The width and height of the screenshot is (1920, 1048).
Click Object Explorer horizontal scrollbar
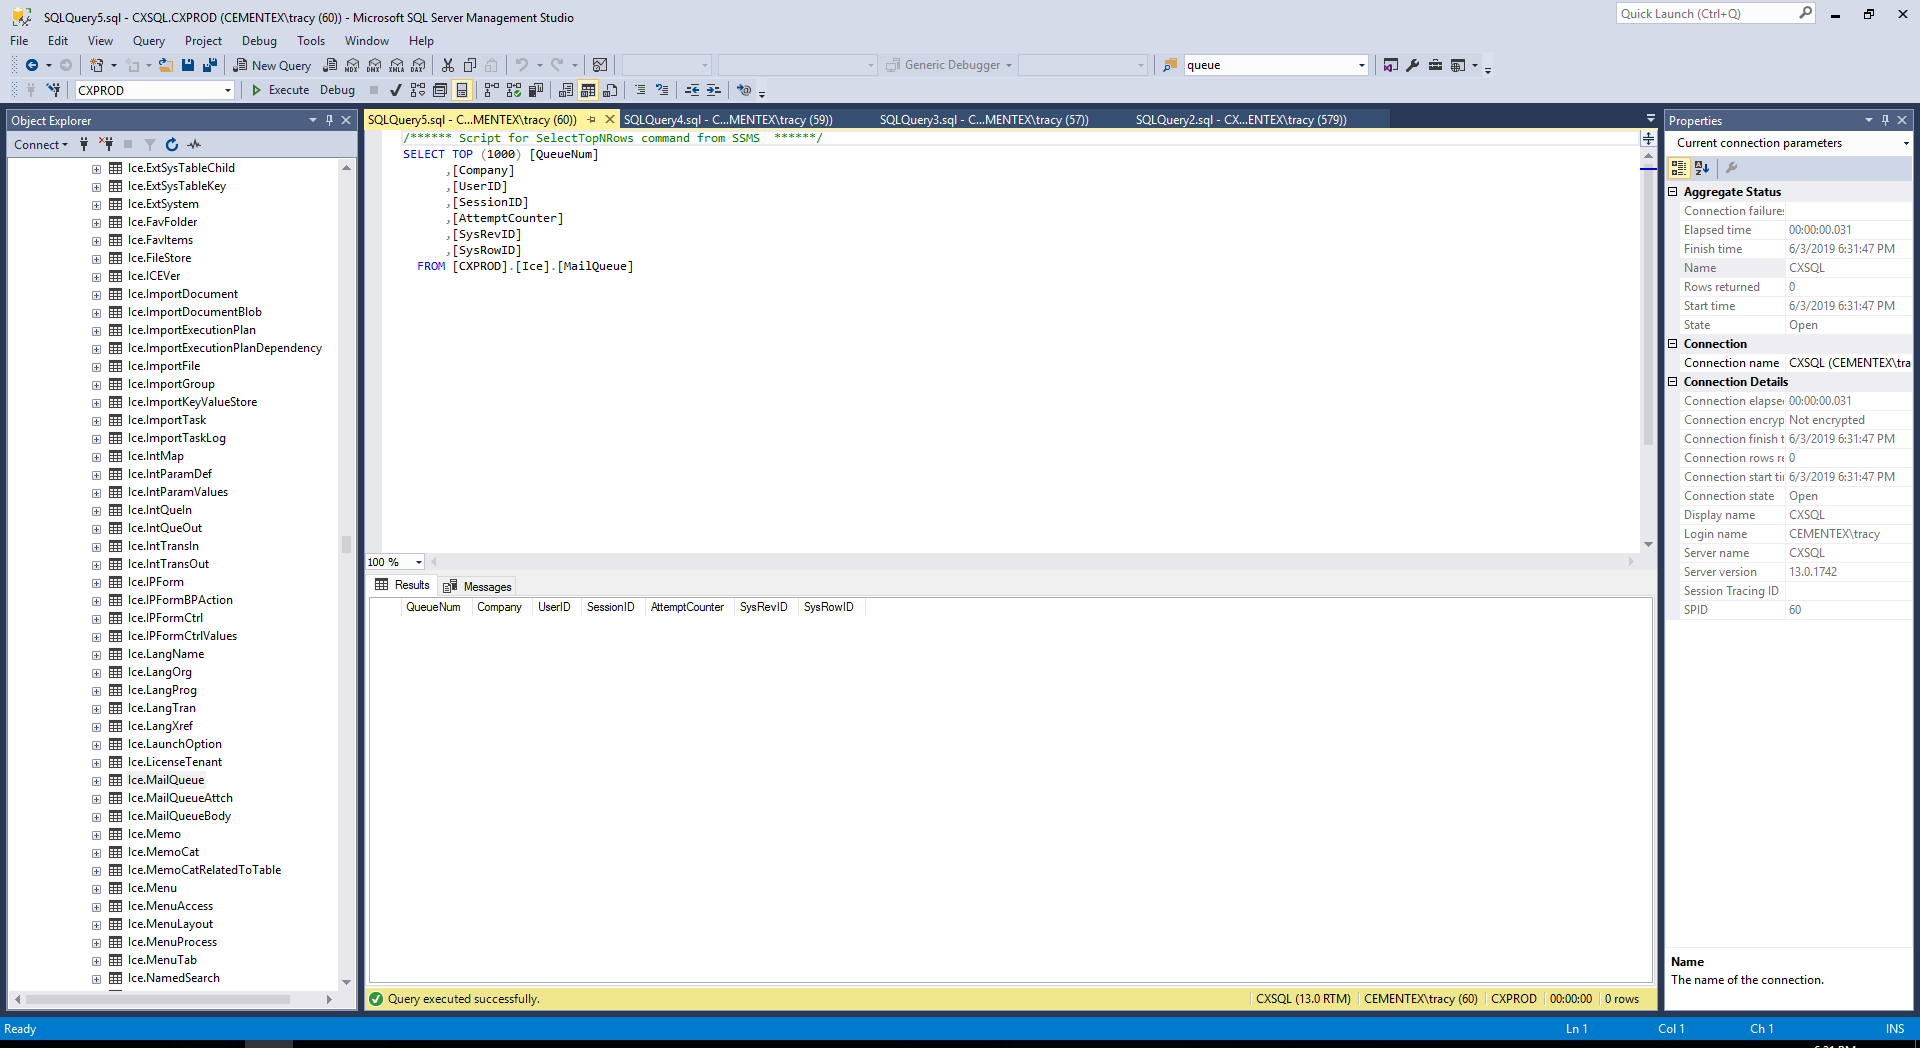[158, 999]
